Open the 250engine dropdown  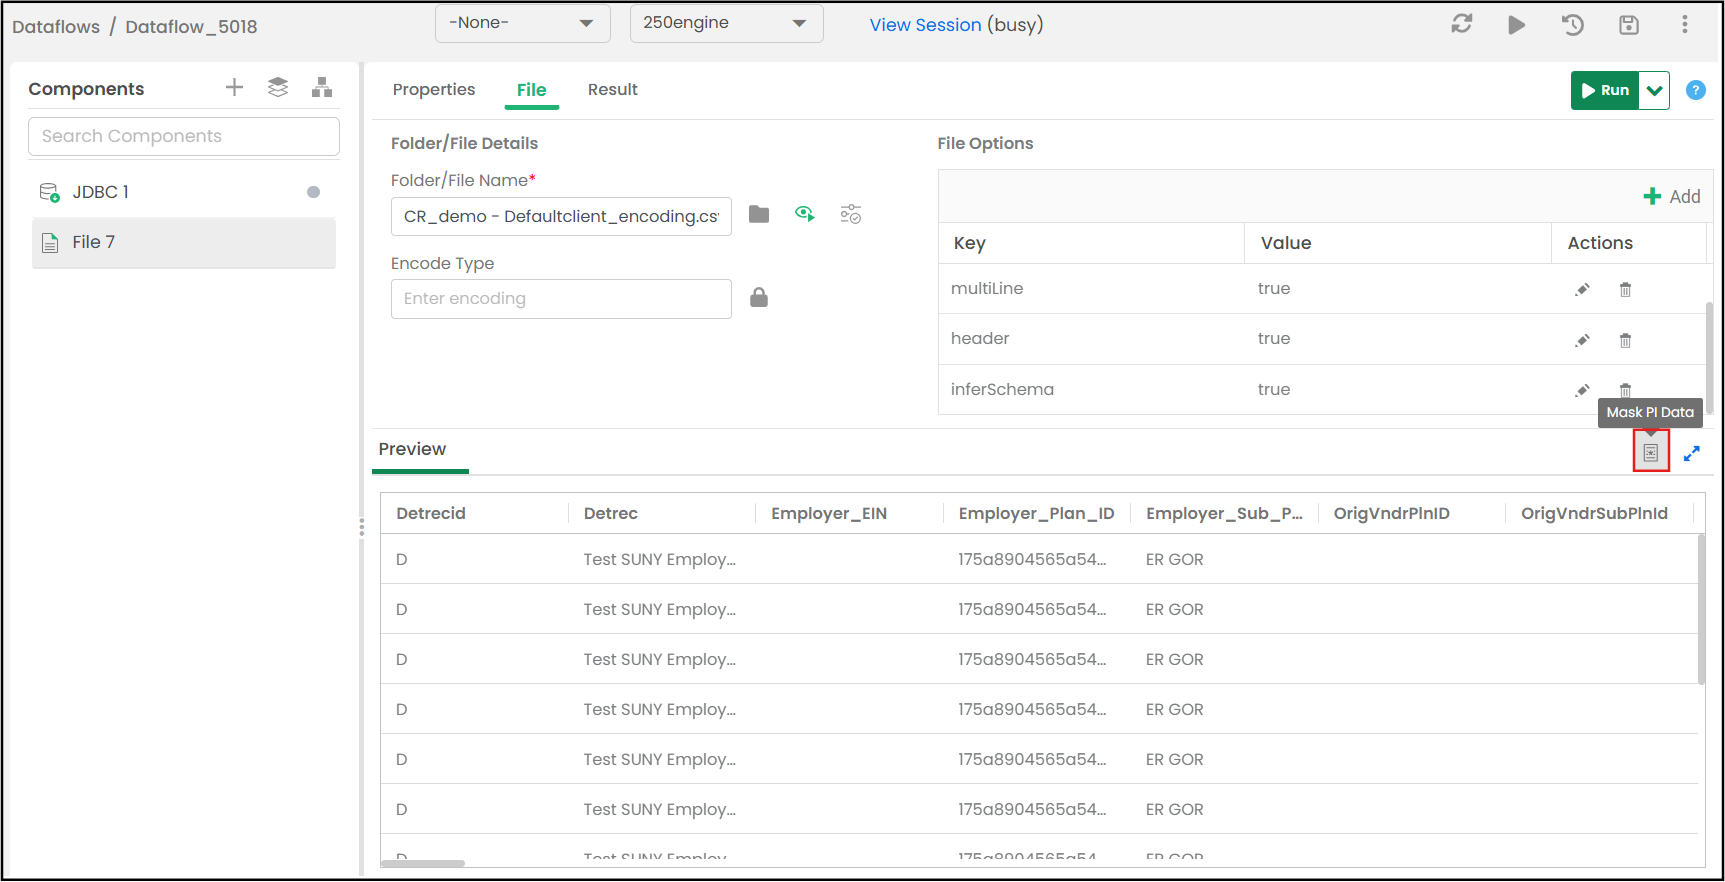click(x=726, y=23)
